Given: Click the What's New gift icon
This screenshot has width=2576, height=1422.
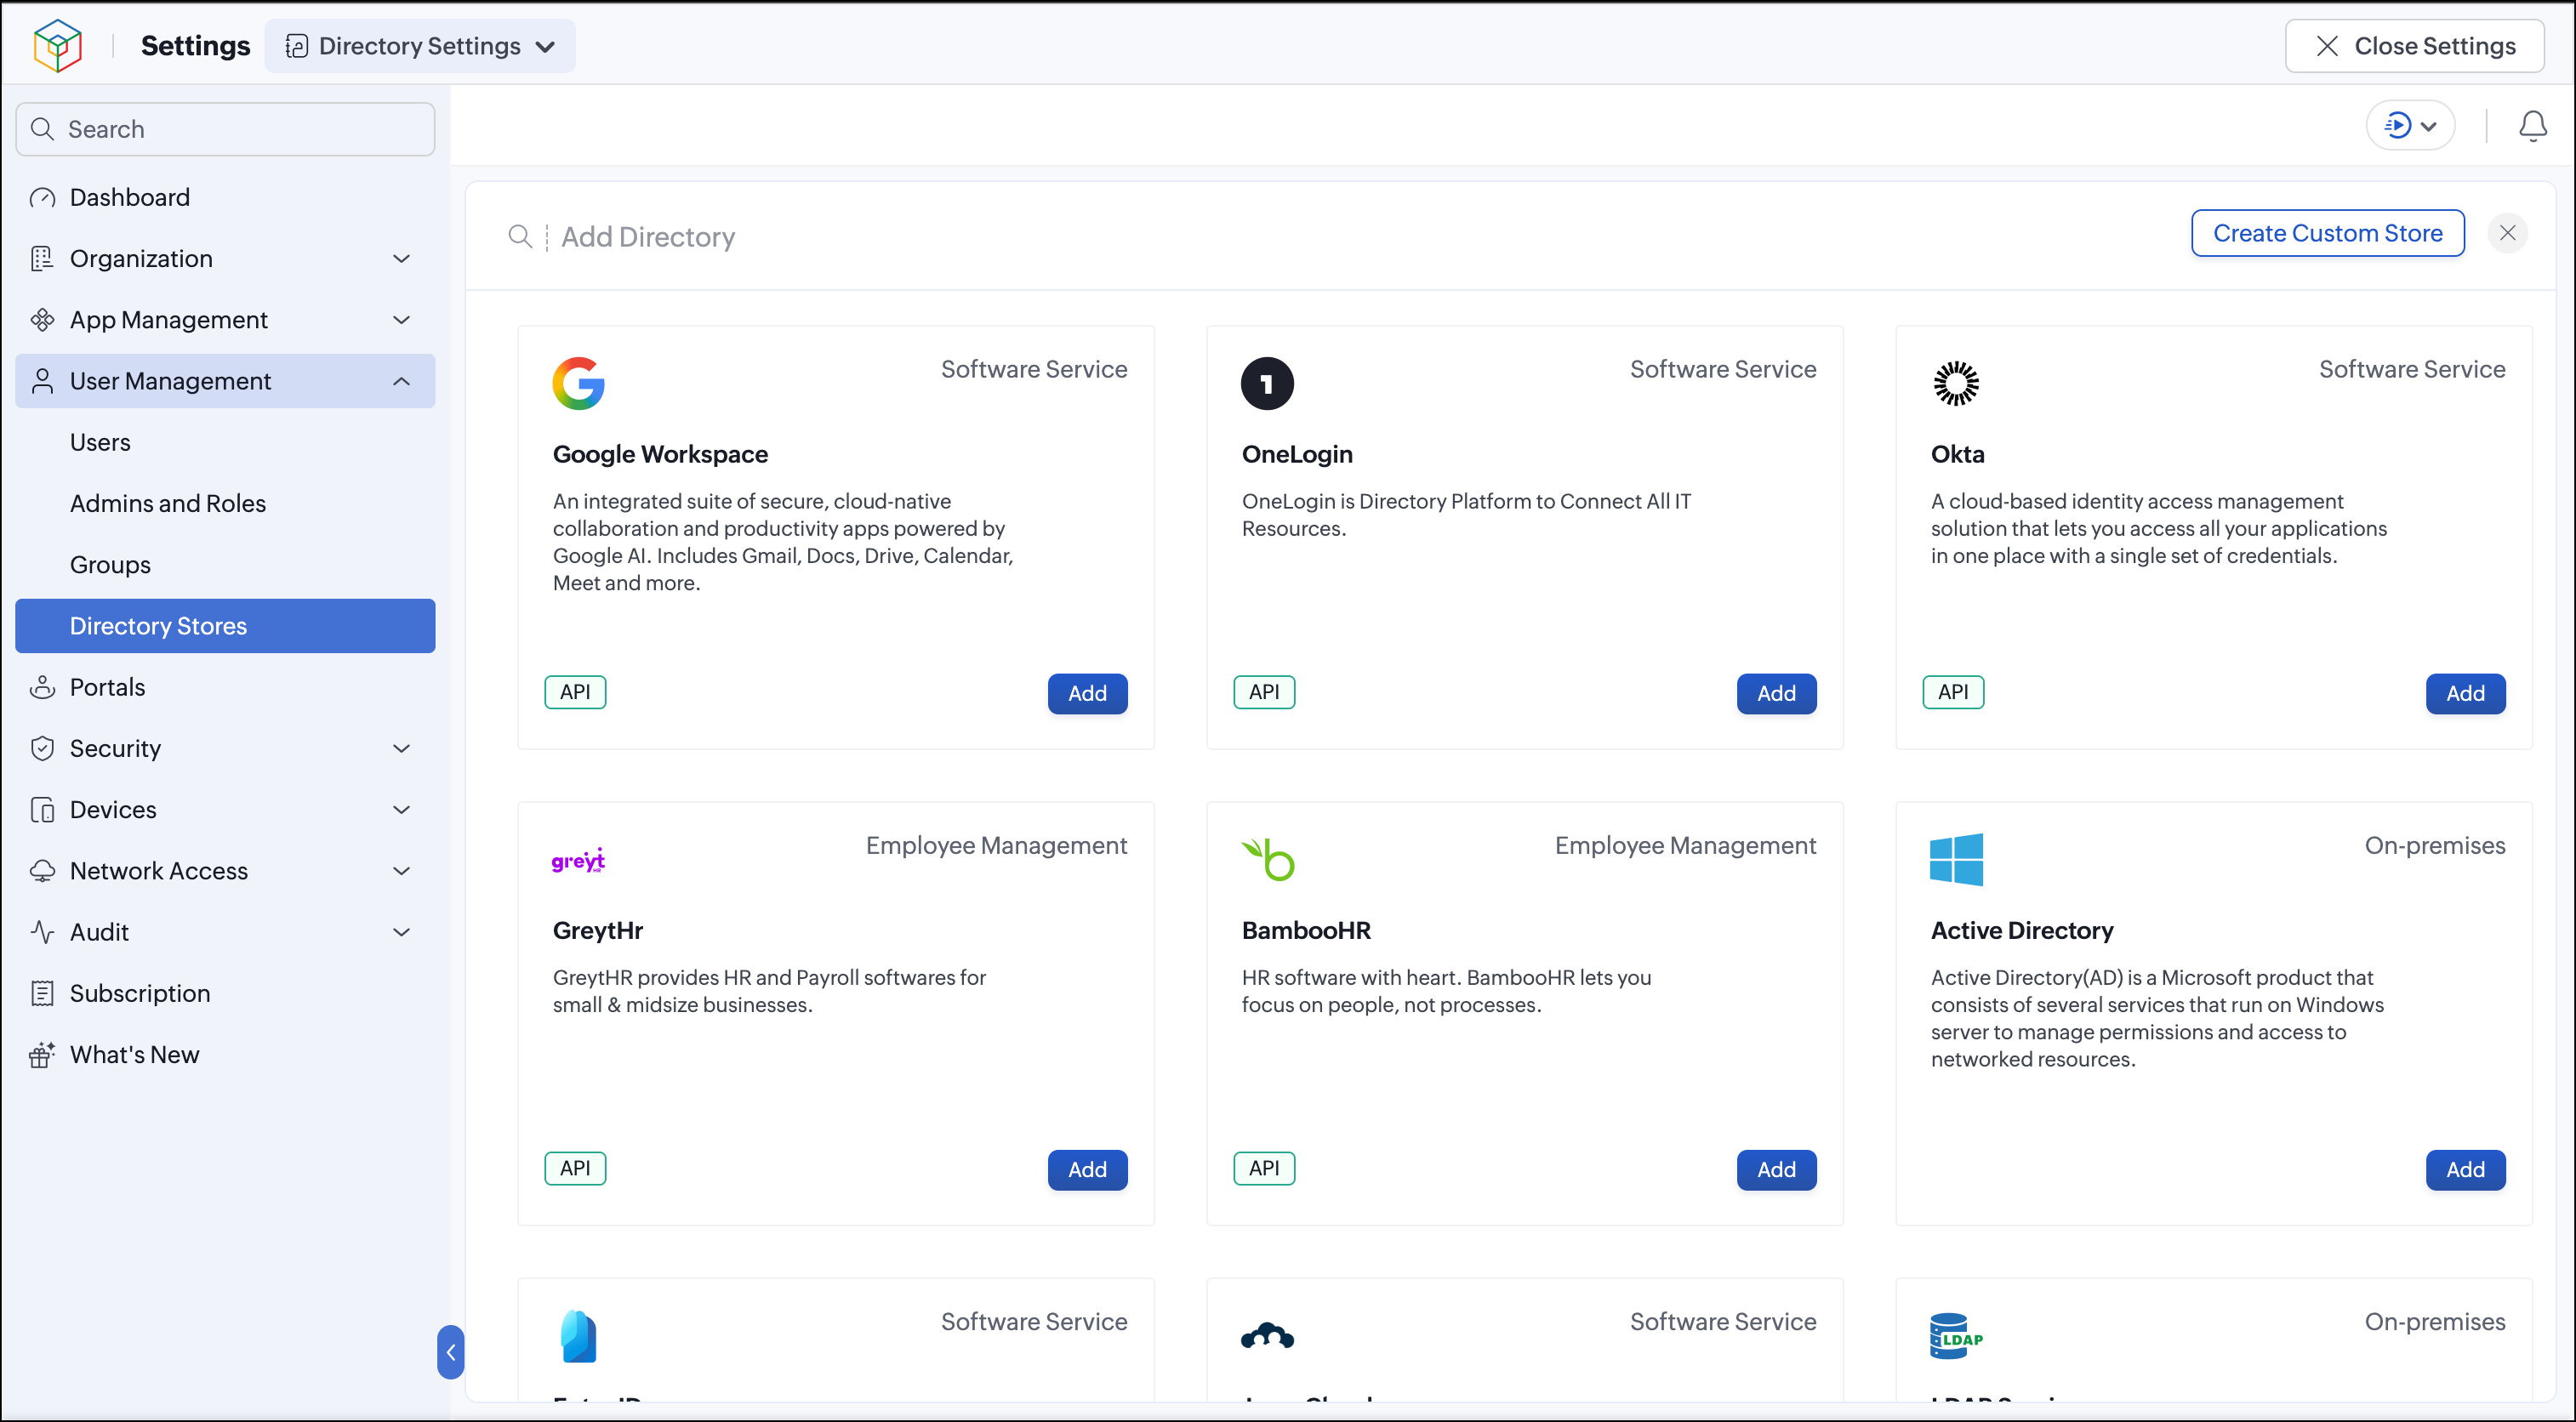Looking at the screenshot, I should click(x=42, y=1054).
